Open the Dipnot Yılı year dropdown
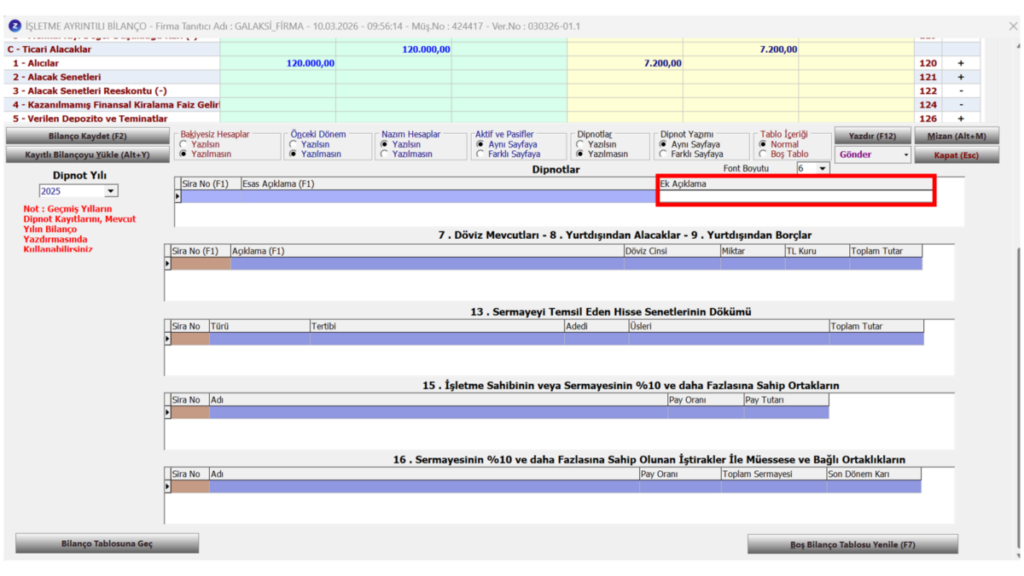This screenshot has height=576, width=1024. tap(110, 191)
